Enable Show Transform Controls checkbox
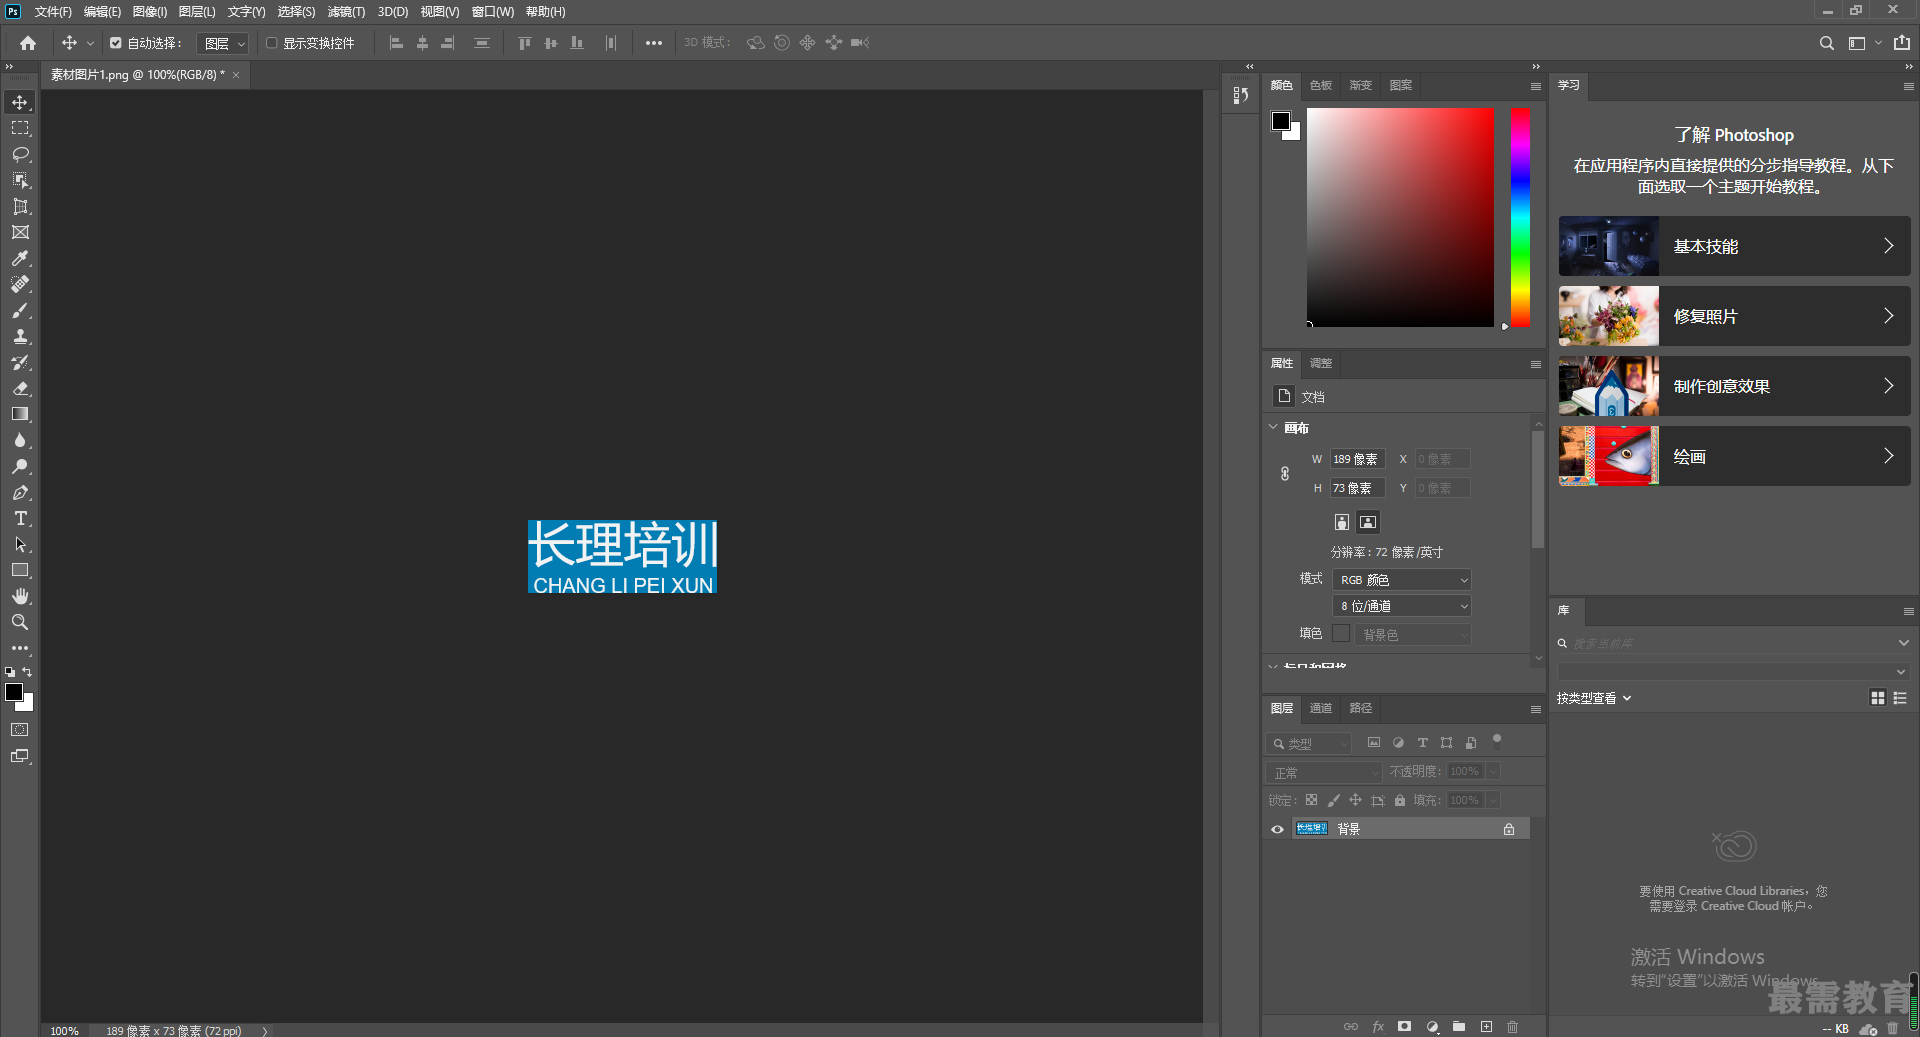 tap(271, 43)
